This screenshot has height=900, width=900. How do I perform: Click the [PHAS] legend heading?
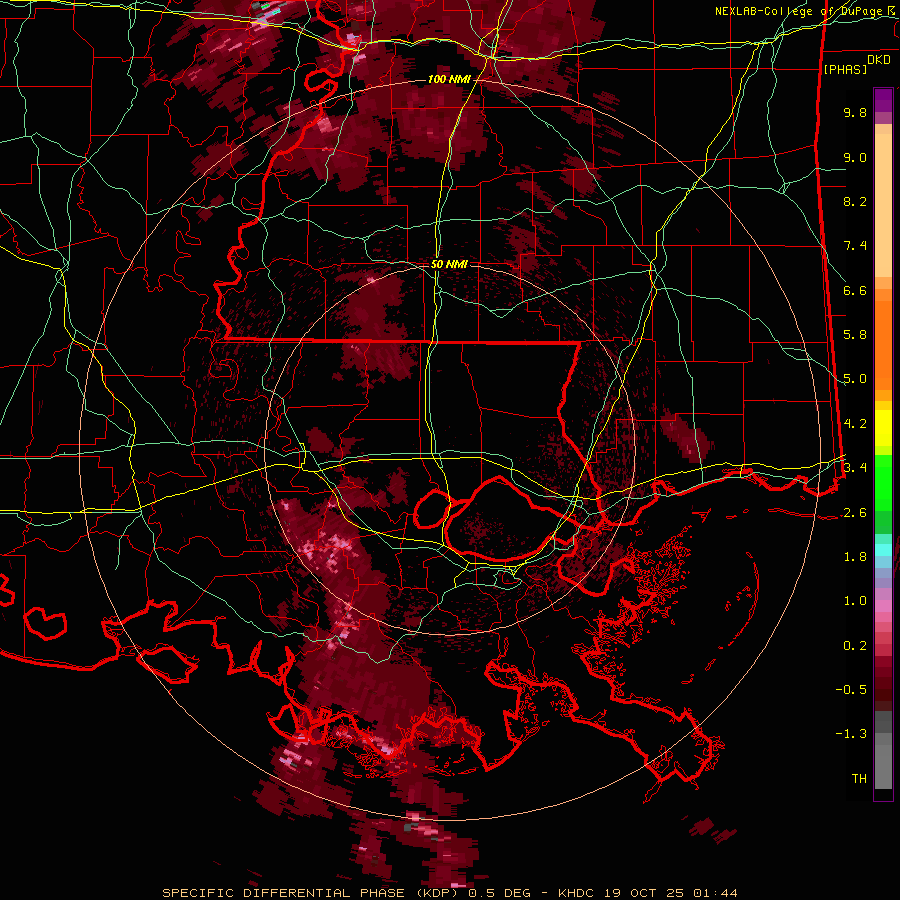pyautogui.click(x=845, y=69)
